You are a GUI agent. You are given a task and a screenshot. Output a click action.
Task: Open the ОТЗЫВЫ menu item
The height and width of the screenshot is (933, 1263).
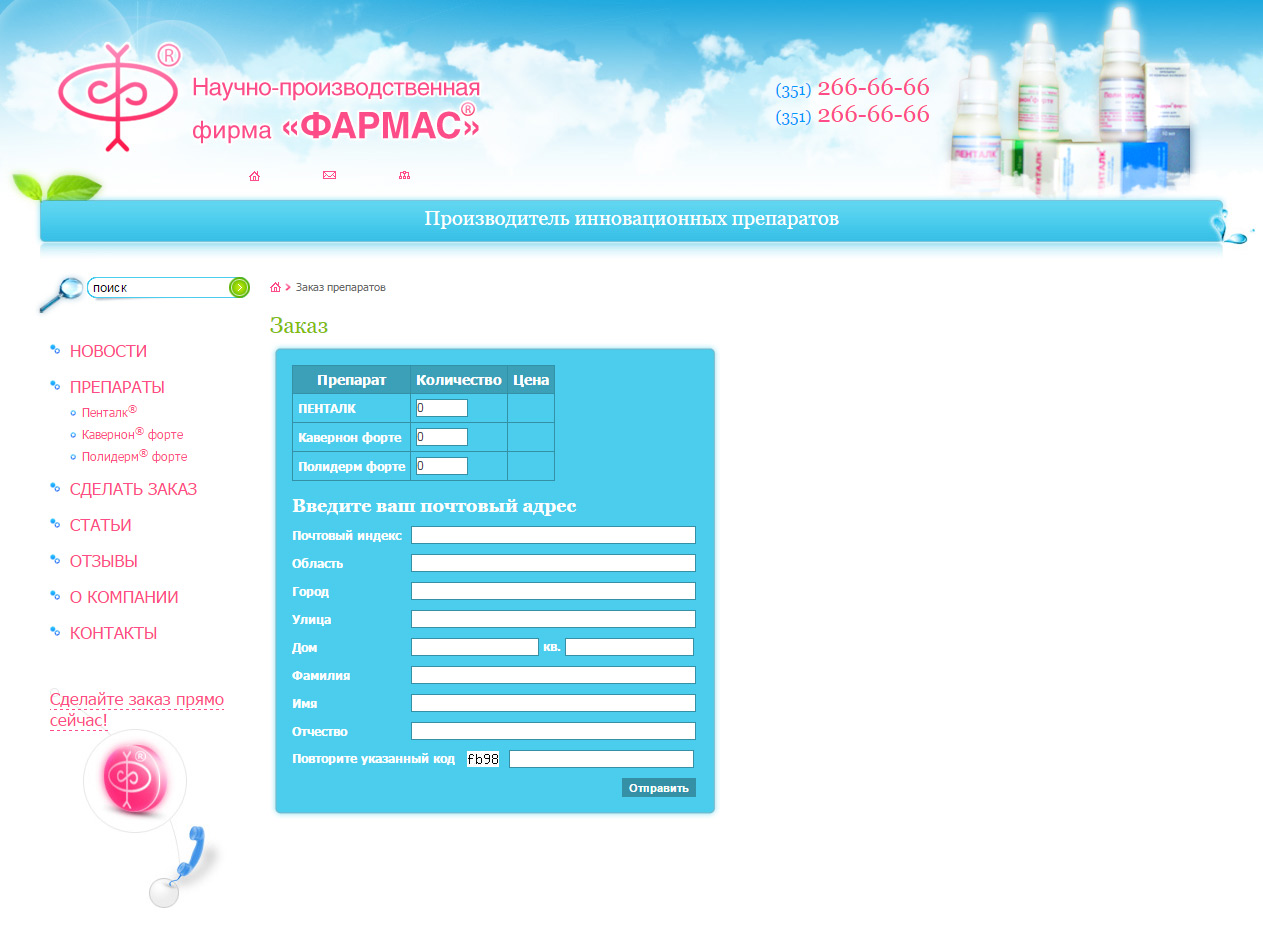click(104, 562)
